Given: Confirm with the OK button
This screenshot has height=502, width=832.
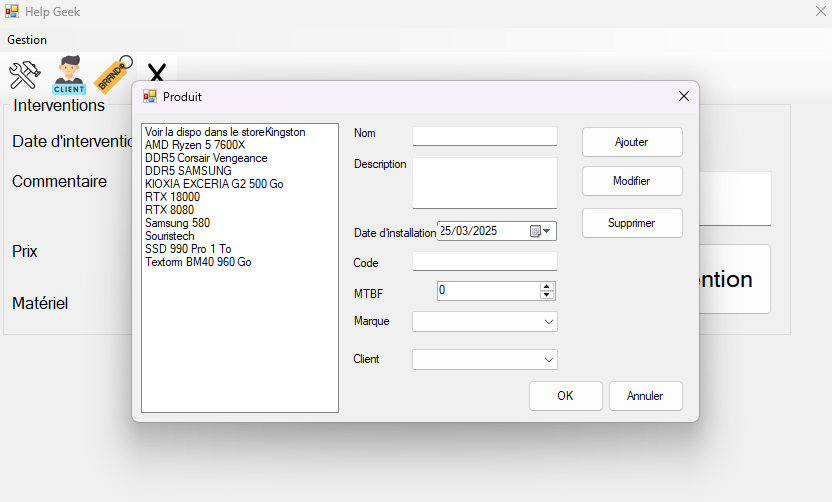Looking at the screenshot, I should click(565, 396).
